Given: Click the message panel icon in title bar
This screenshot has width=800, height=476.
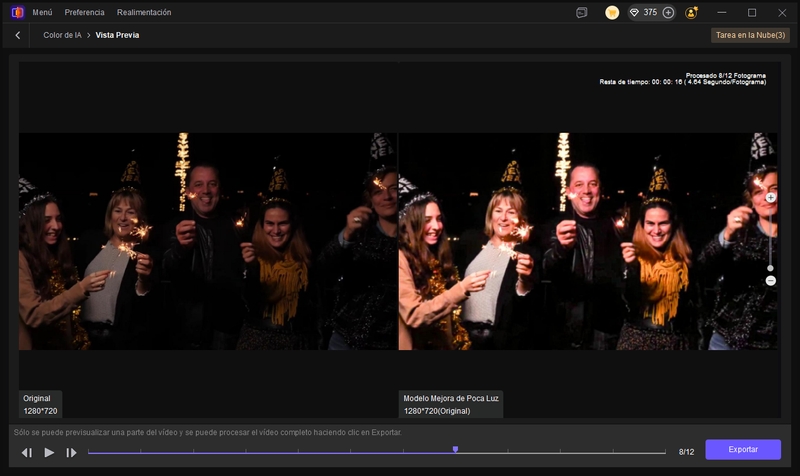Looking at the screenshot, I should [582, 13].
